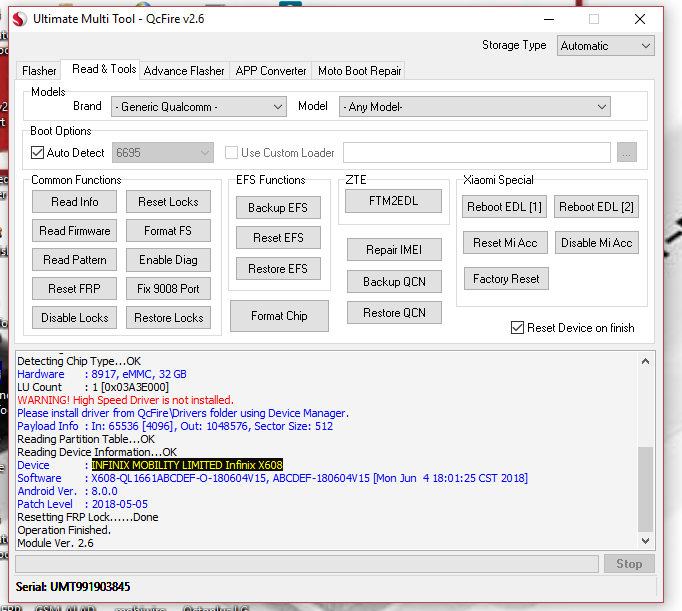Screen dimensions: 682x611
Task: Click 'Serial: UMT991903845' status text
Action: tap(73, 587)
